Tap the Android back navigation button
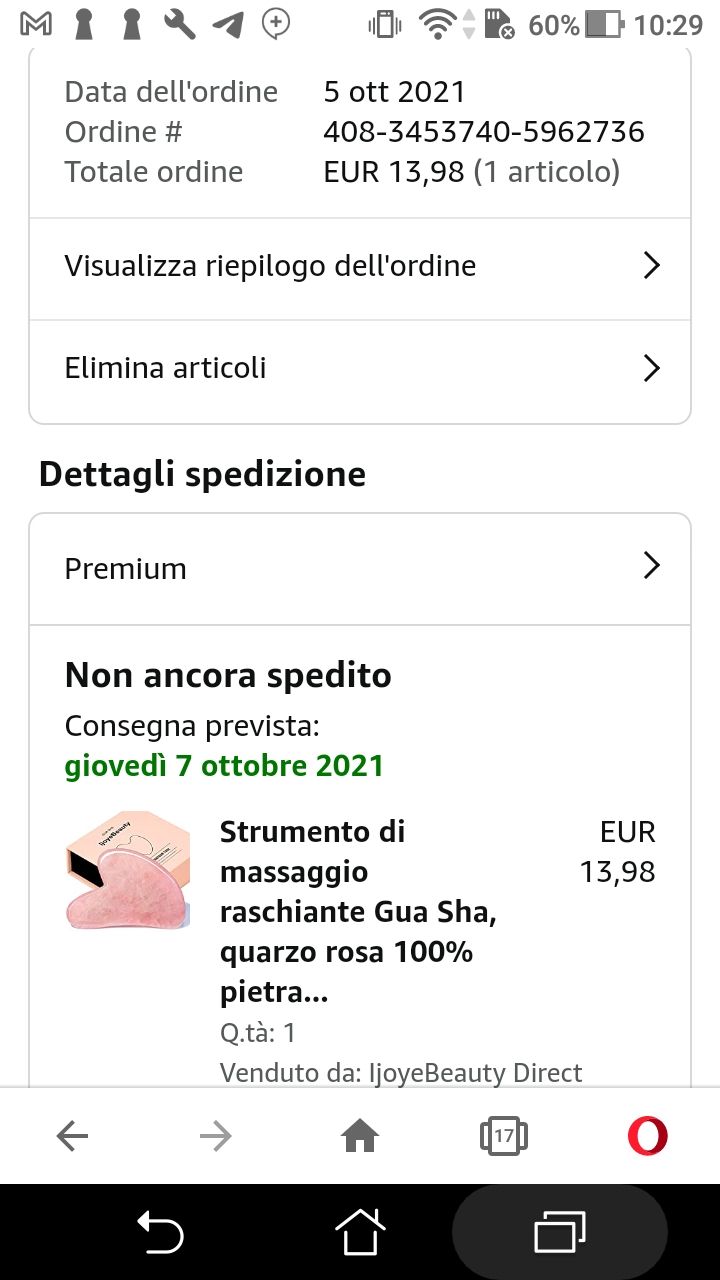This screenshot has height=1280, width=720. click(x=160, y=1232)
